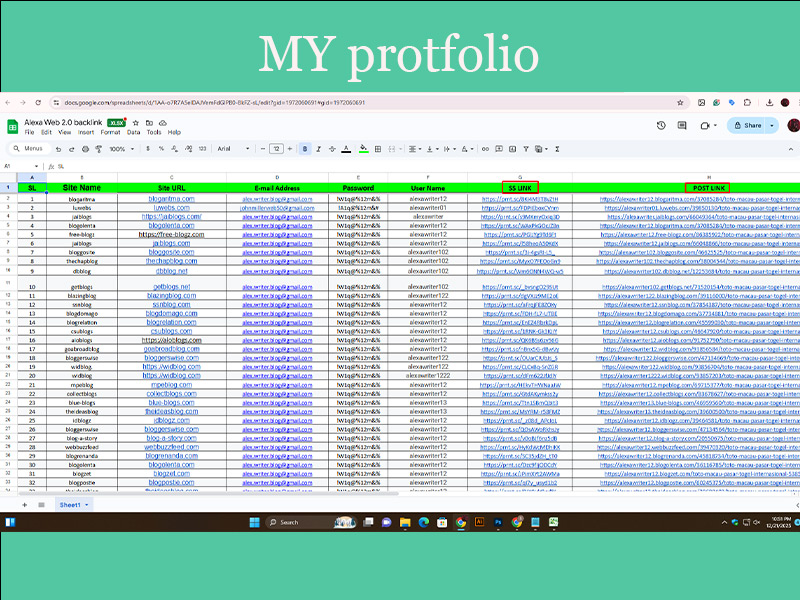Toggle strikethrough formatting
This screenshot has height=600, width=800.
pos(332,149)
